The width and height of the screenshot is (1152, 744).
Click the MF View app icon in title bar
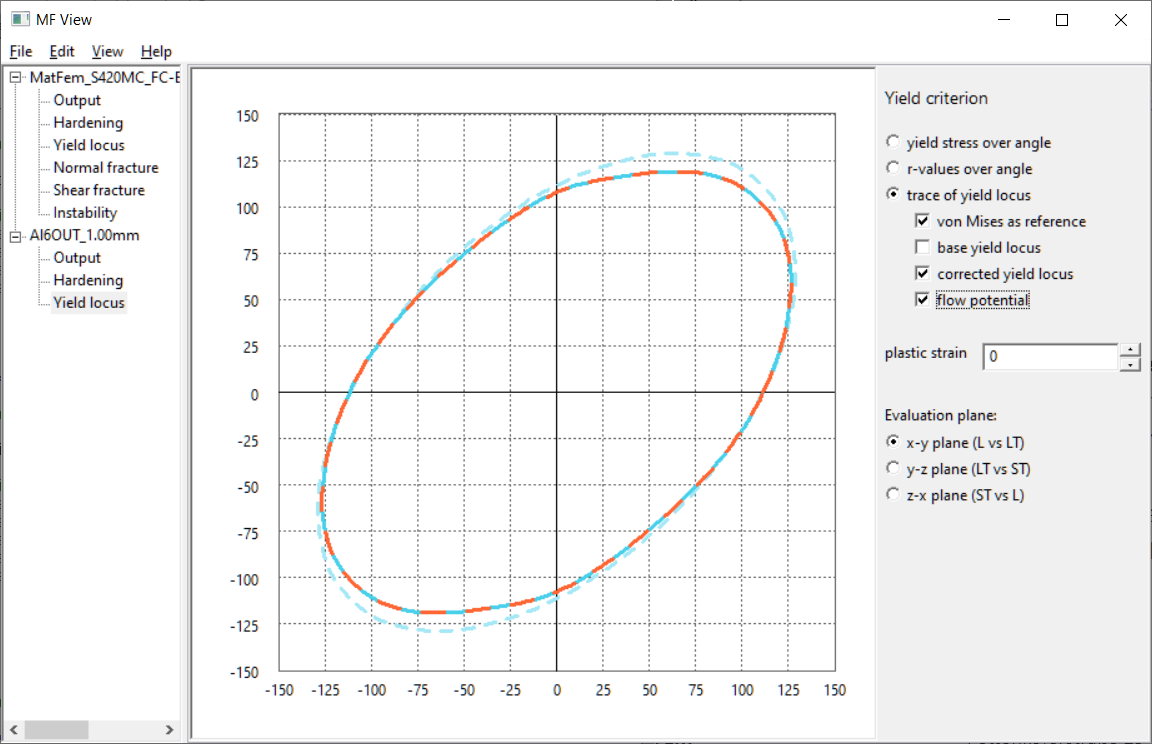pos(19,19)
